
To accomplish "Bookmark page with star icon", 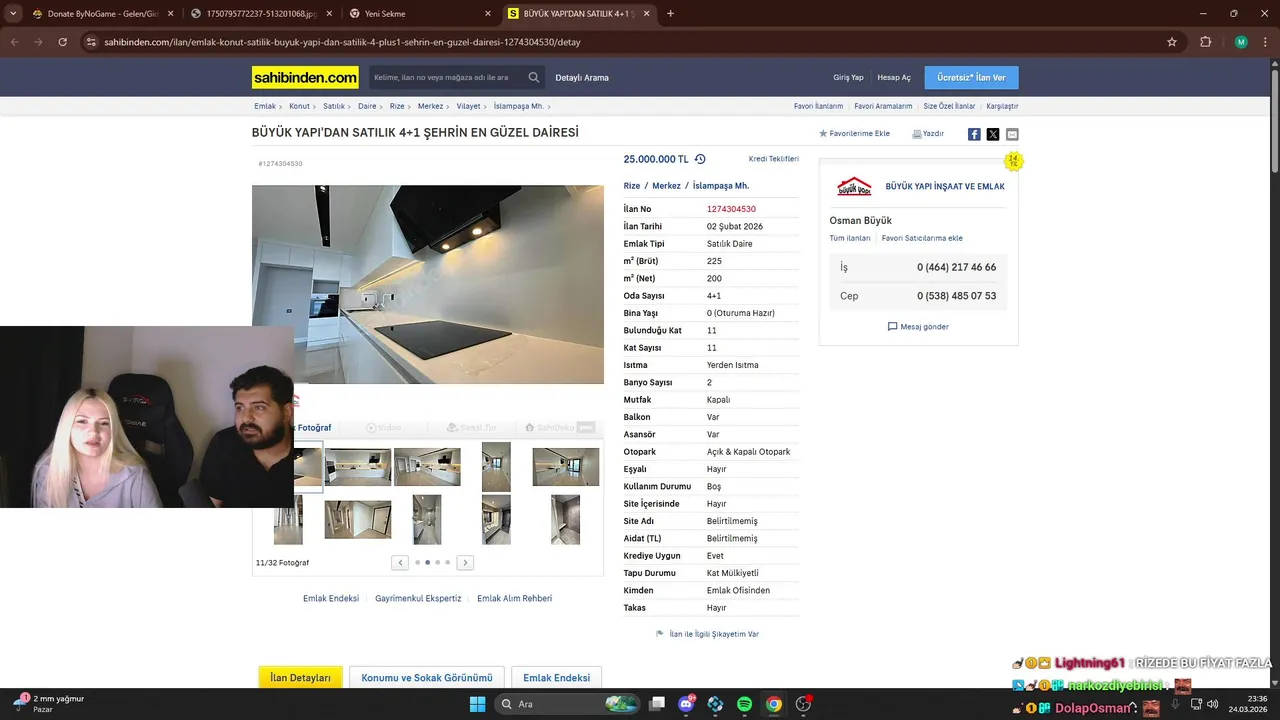I will [1172, 42].
